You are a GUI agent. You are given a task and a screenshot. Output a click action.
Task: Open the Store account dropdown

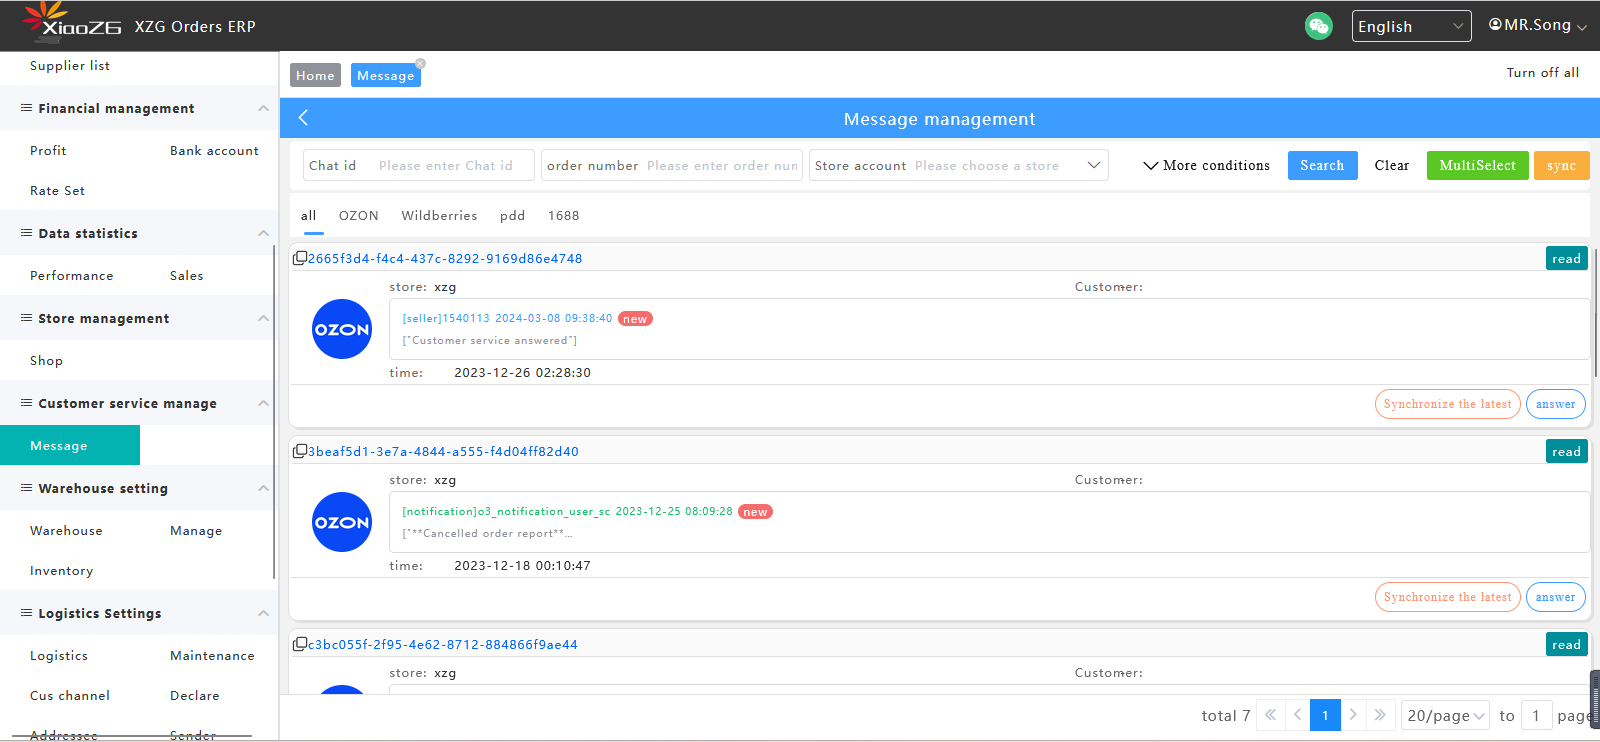click(958, 166)
